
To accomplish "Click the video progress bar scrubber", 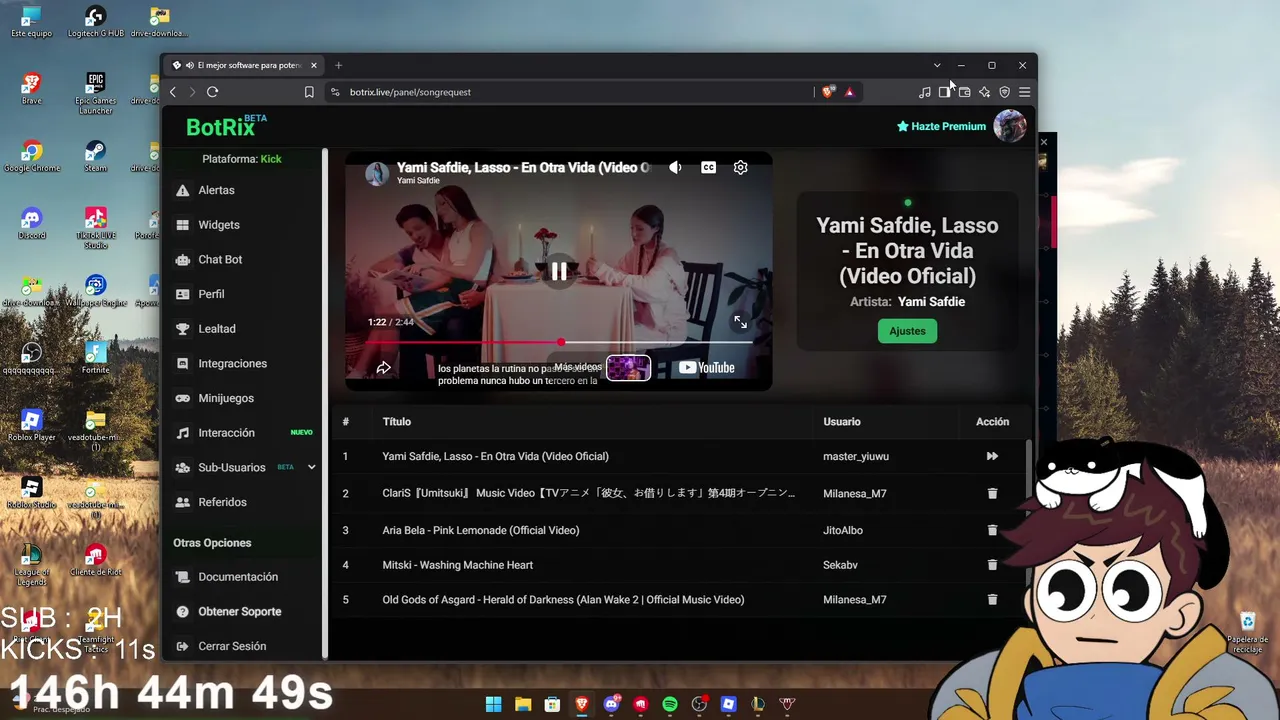I will click(x=561, y=342).
